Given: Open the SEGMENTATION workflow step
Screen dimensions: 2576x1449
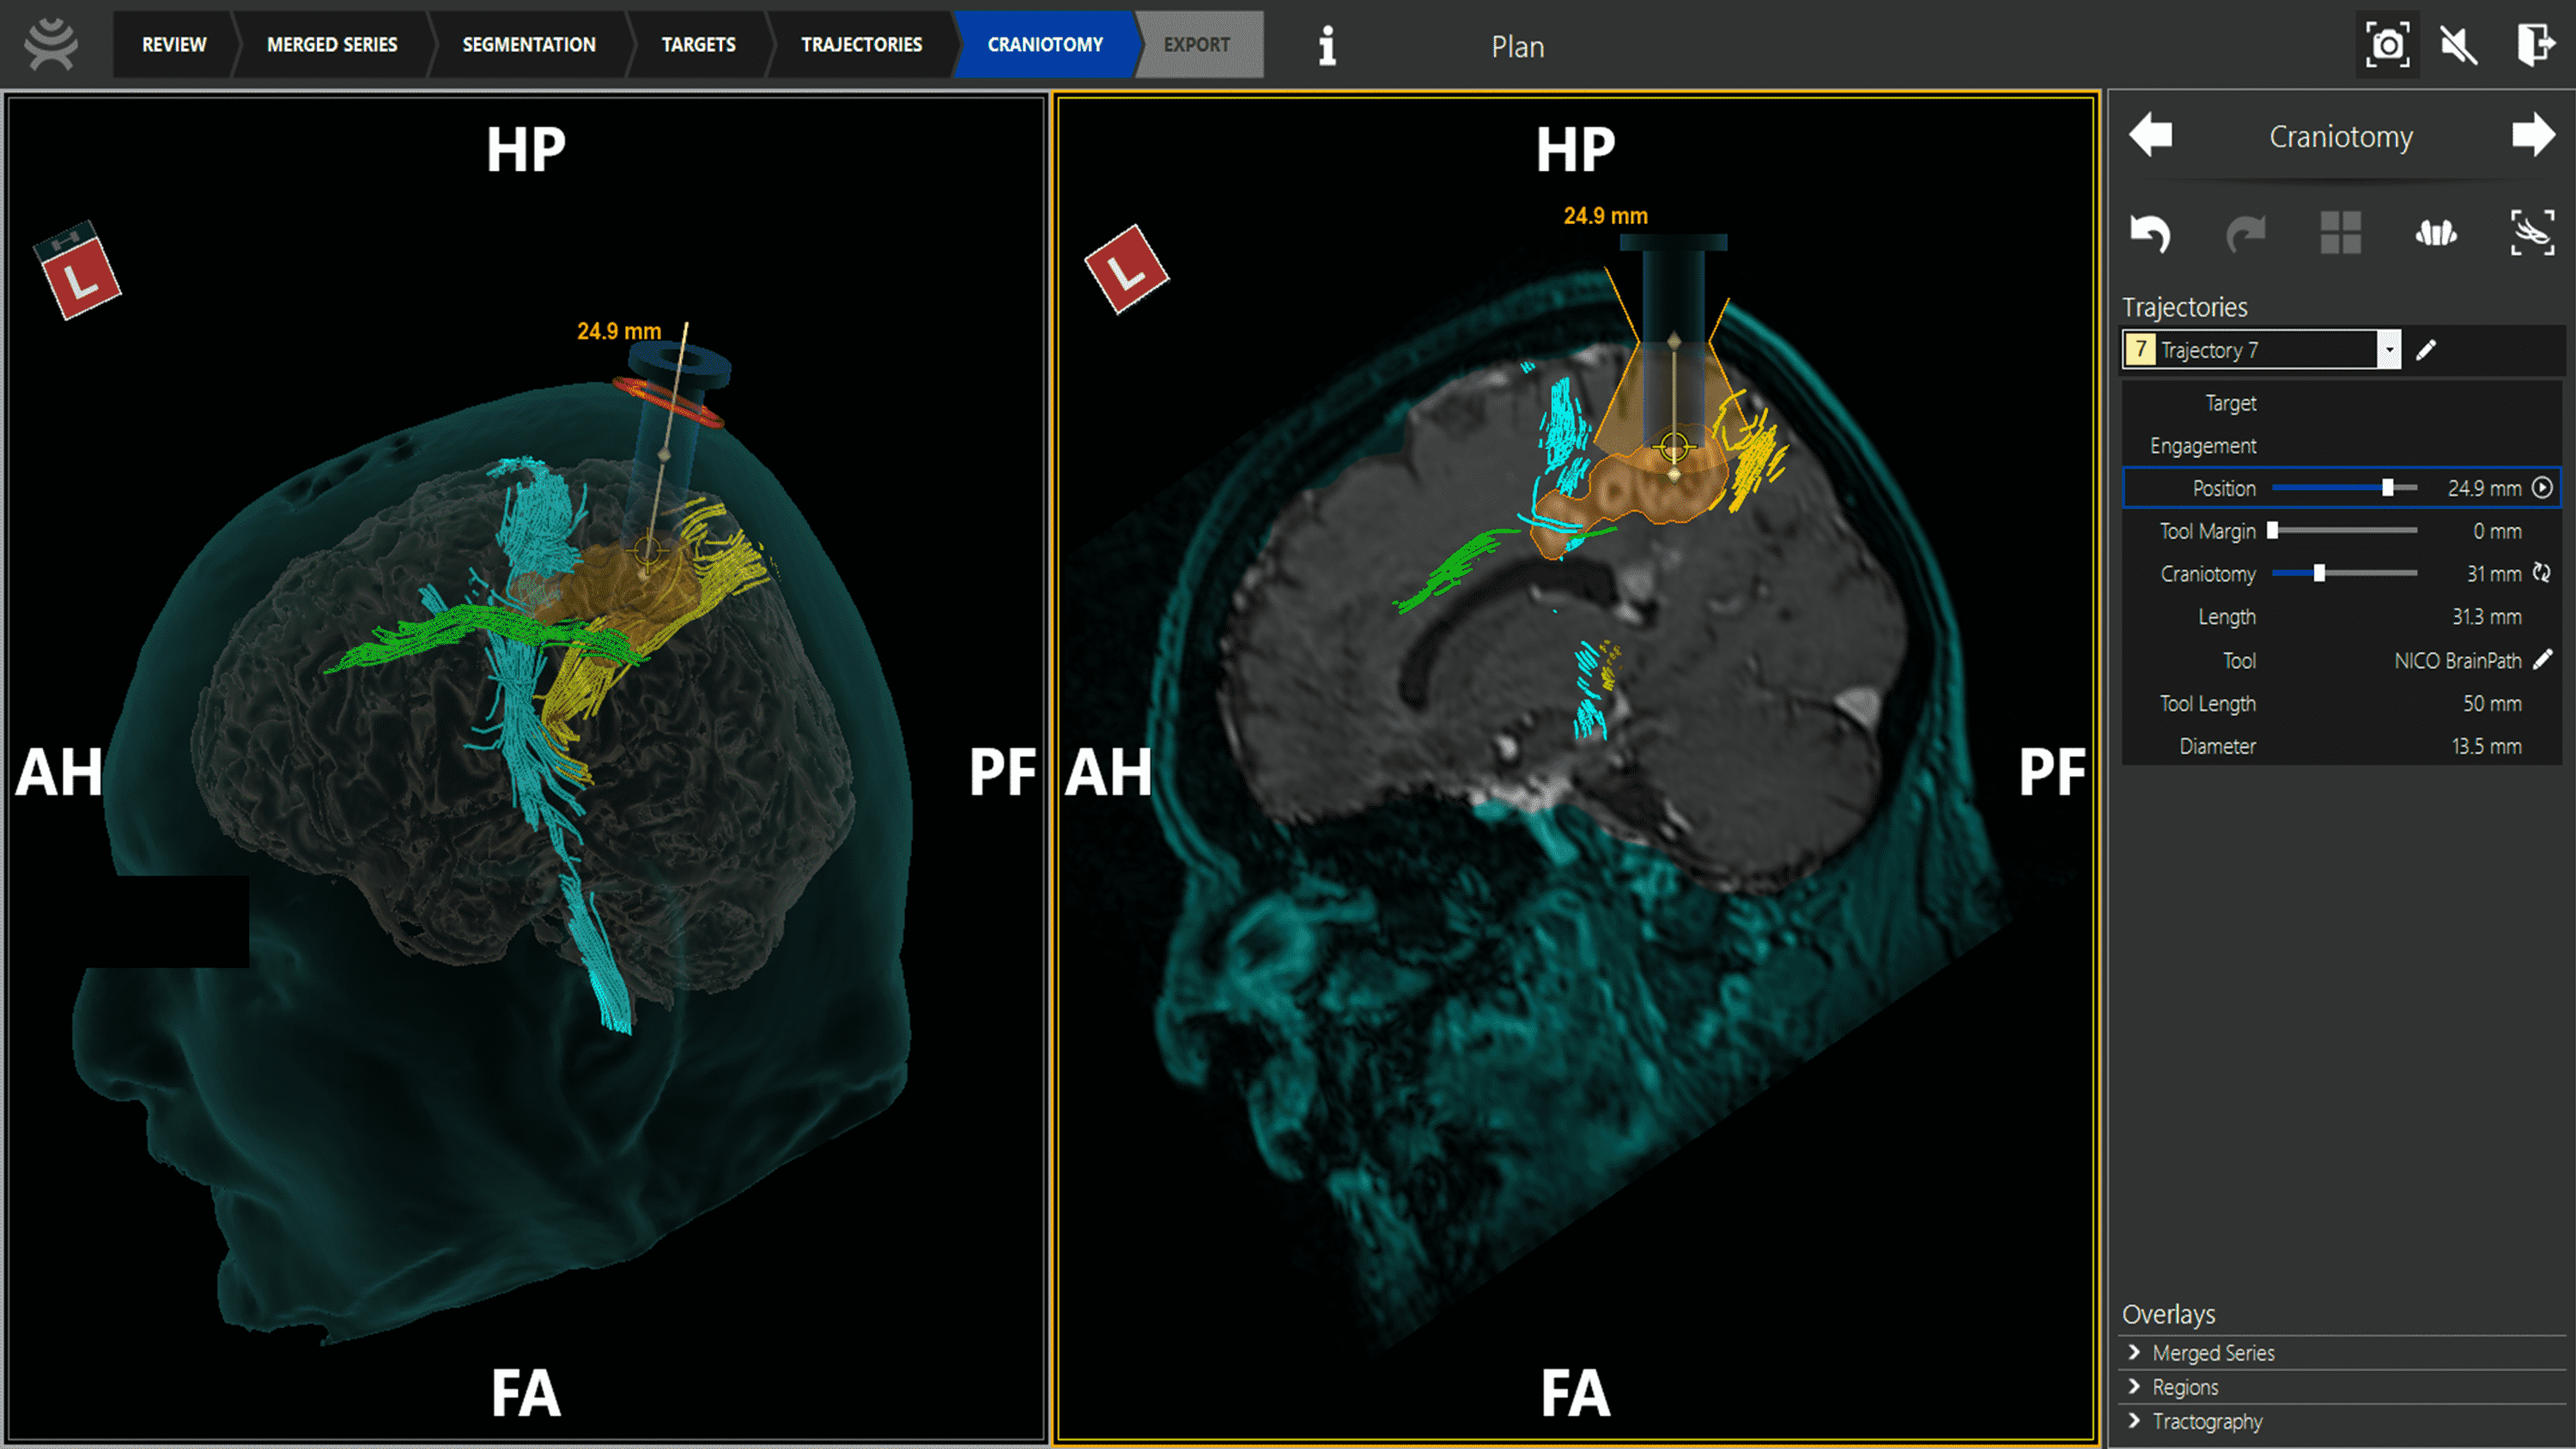Looking at the screenshot, I should point(528,44).
